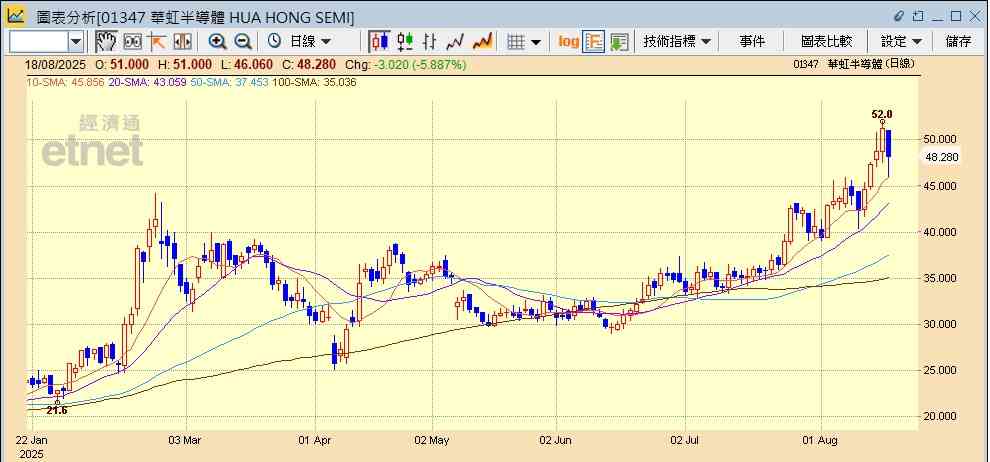The width and height of the screenshot is (990, 462).
Task: Click the chart analysis app icon
Action: point(15,15)
